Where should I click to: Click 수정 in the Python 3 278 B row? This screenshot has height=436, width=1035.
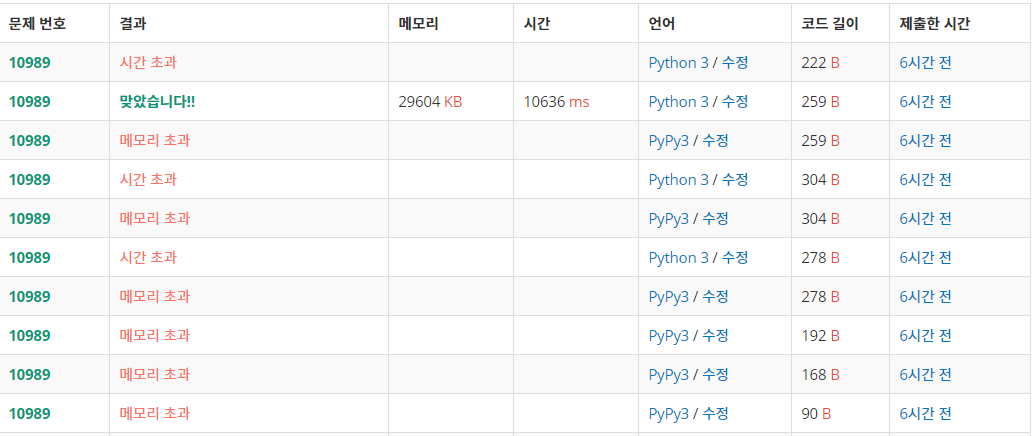coord(735,257)
